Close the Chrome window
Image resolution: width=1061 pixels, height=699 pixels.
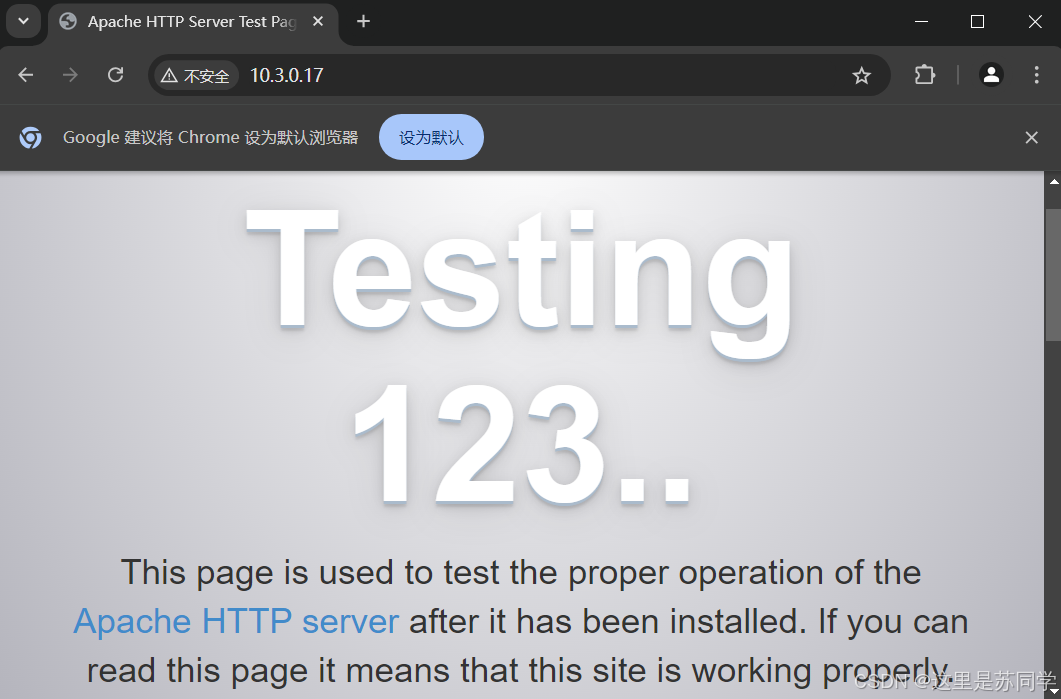(x=1035, y=22)
